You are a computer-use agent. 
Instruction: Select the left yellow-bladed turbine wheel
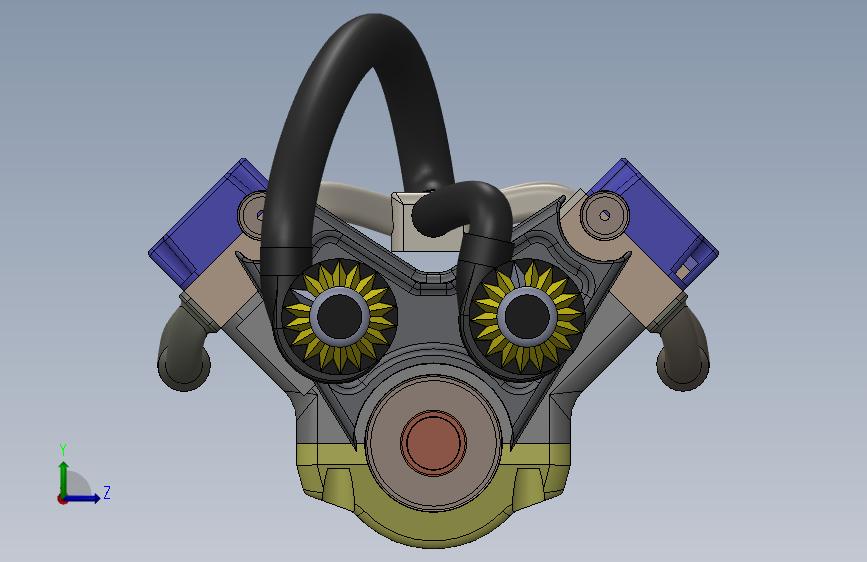(x=339, y=315)
